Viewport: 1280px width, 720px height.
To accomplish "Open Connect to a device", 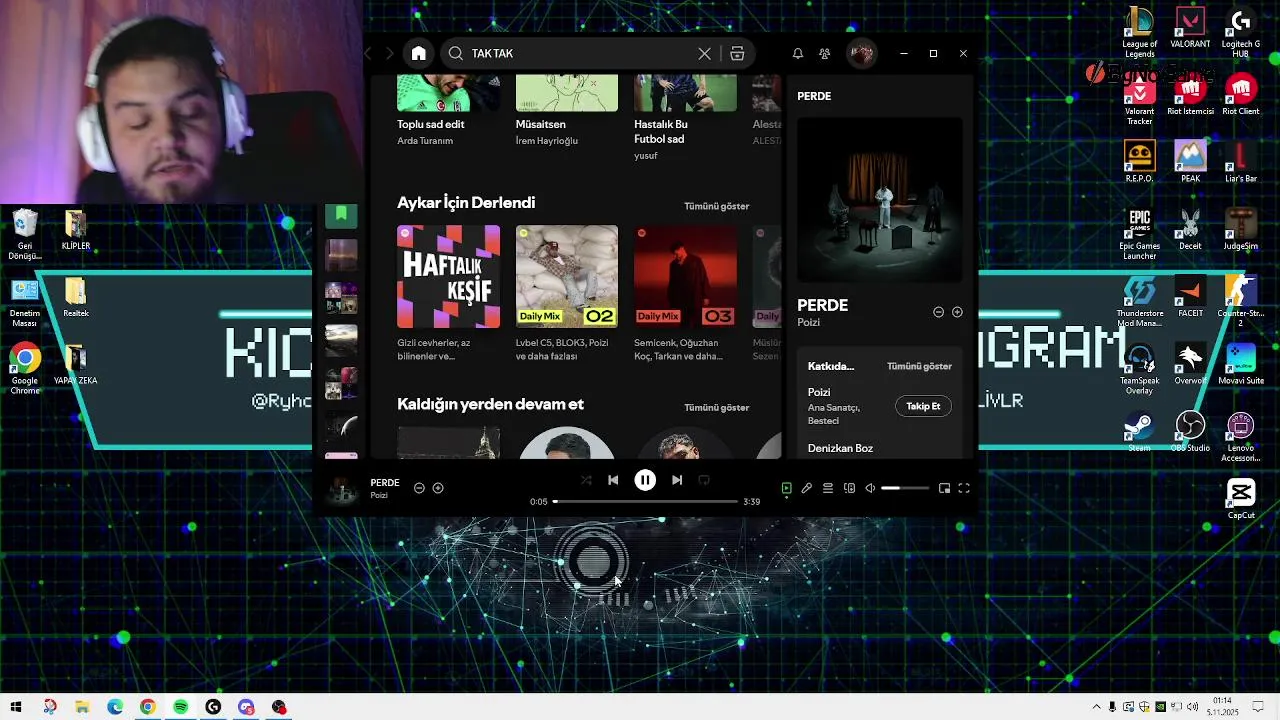I will tap(849, 488).
